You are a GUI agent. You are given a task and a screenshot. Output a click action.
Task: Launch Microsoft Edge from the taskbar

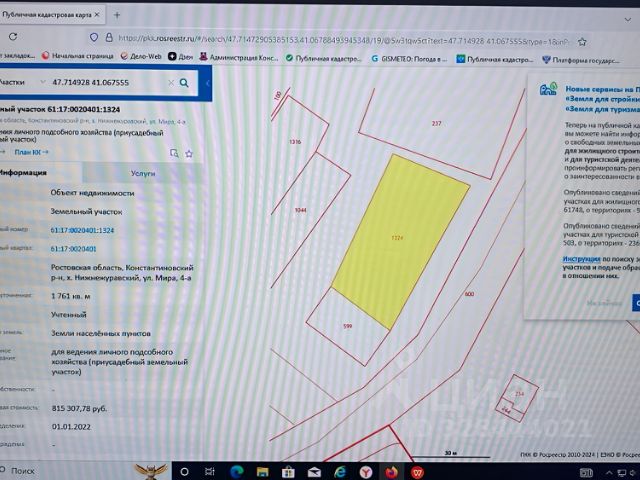point(236,472)
